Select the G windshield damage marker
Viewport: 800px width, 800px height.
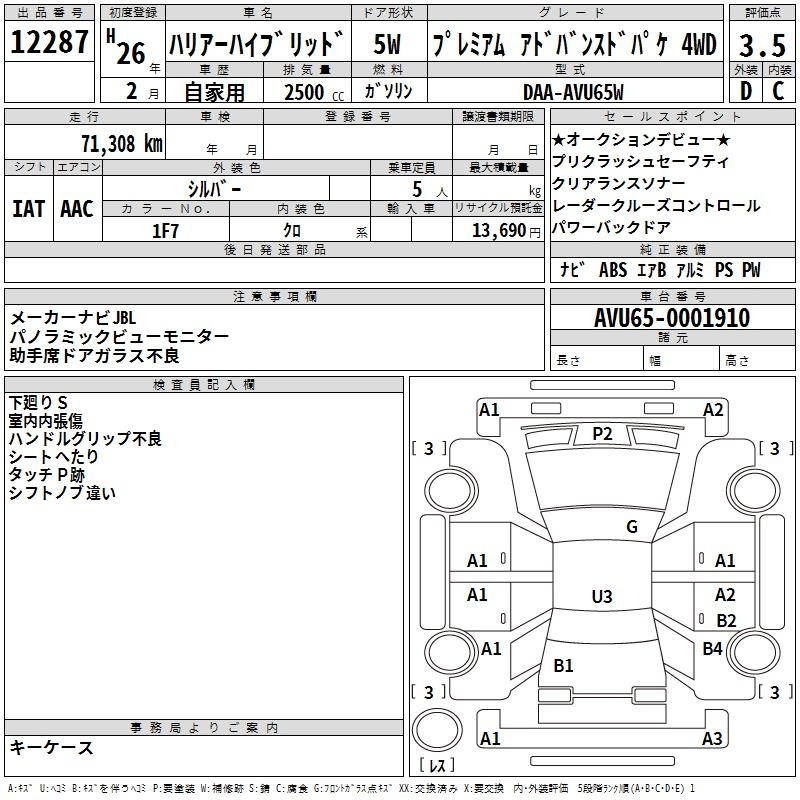631,527
